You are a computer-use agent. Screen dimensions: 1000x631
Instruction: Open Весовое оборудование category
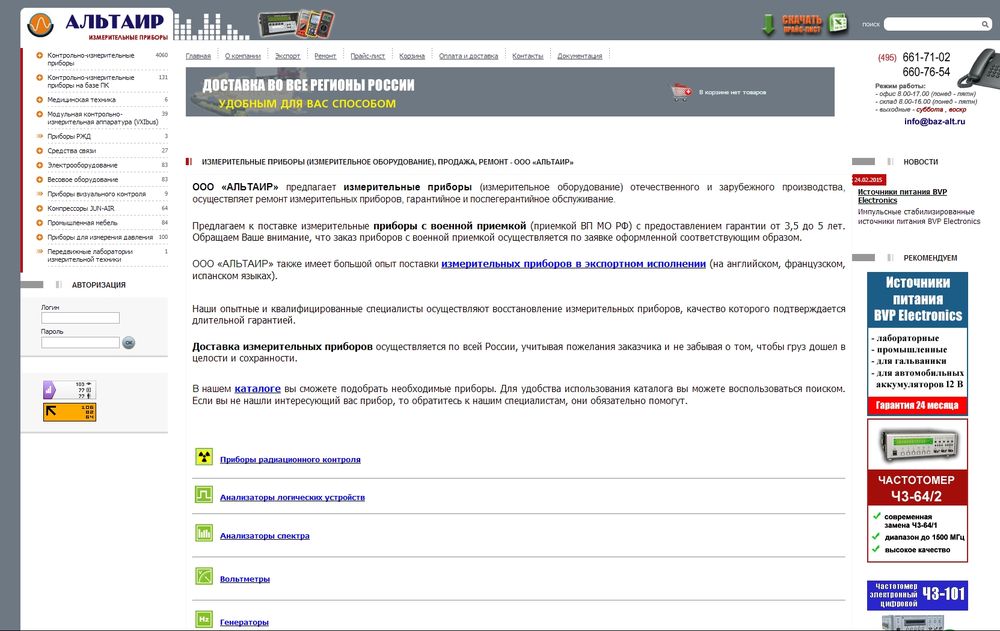(82, 179)
